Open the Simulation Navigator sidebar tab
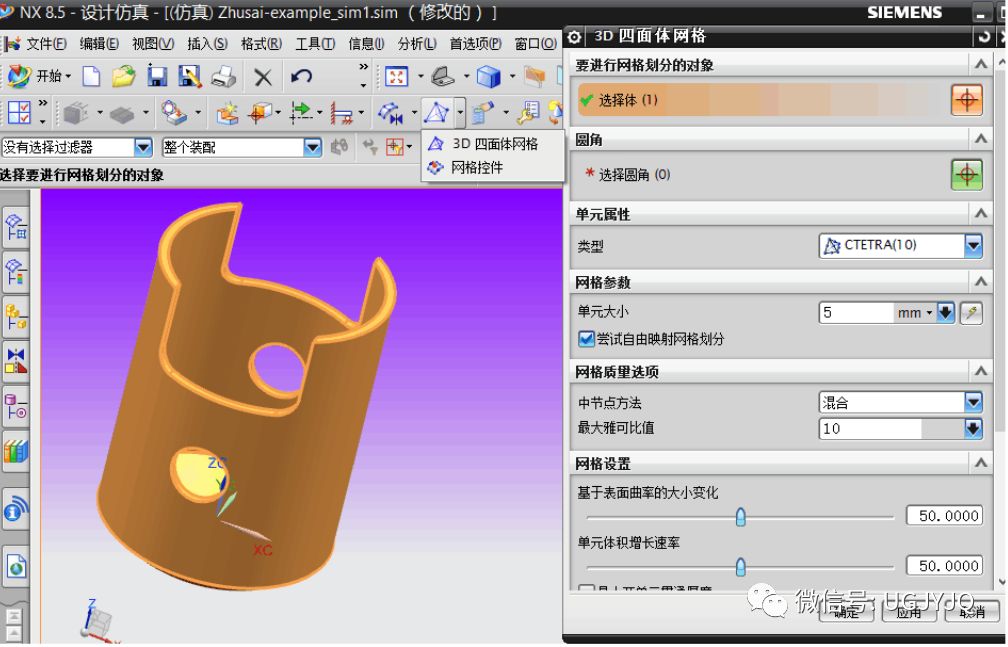The image size is (1008, 647). 16,225
